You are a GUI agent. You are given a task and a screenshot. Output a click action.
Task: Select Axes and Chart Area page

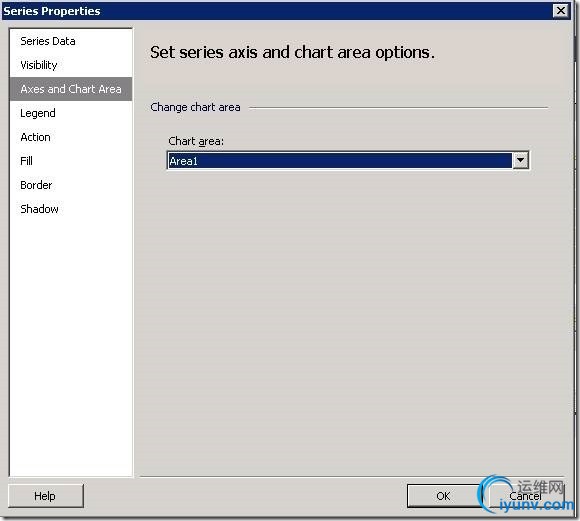point(70,89)
